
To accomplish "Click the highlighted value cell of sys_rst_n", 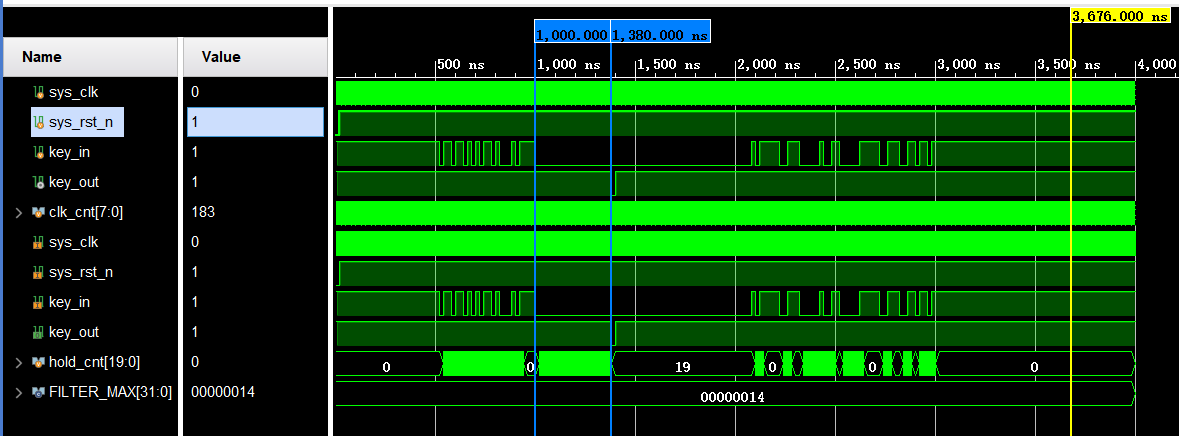I will [254, 122].
